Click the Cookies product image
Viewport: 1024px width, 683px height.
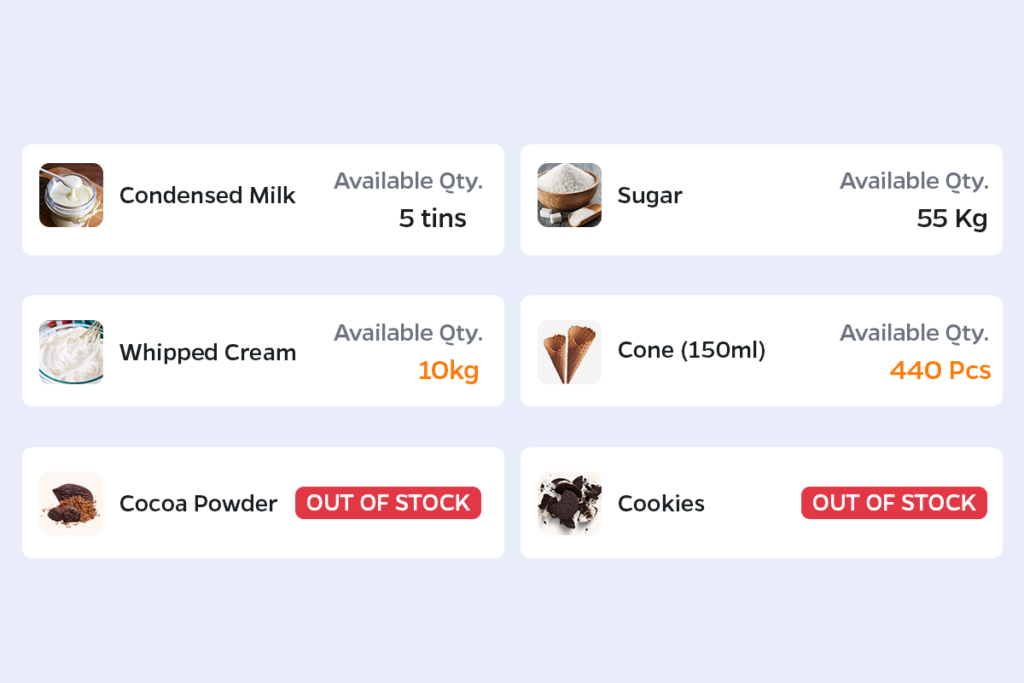pyautogui.click(x=569, y=503)
